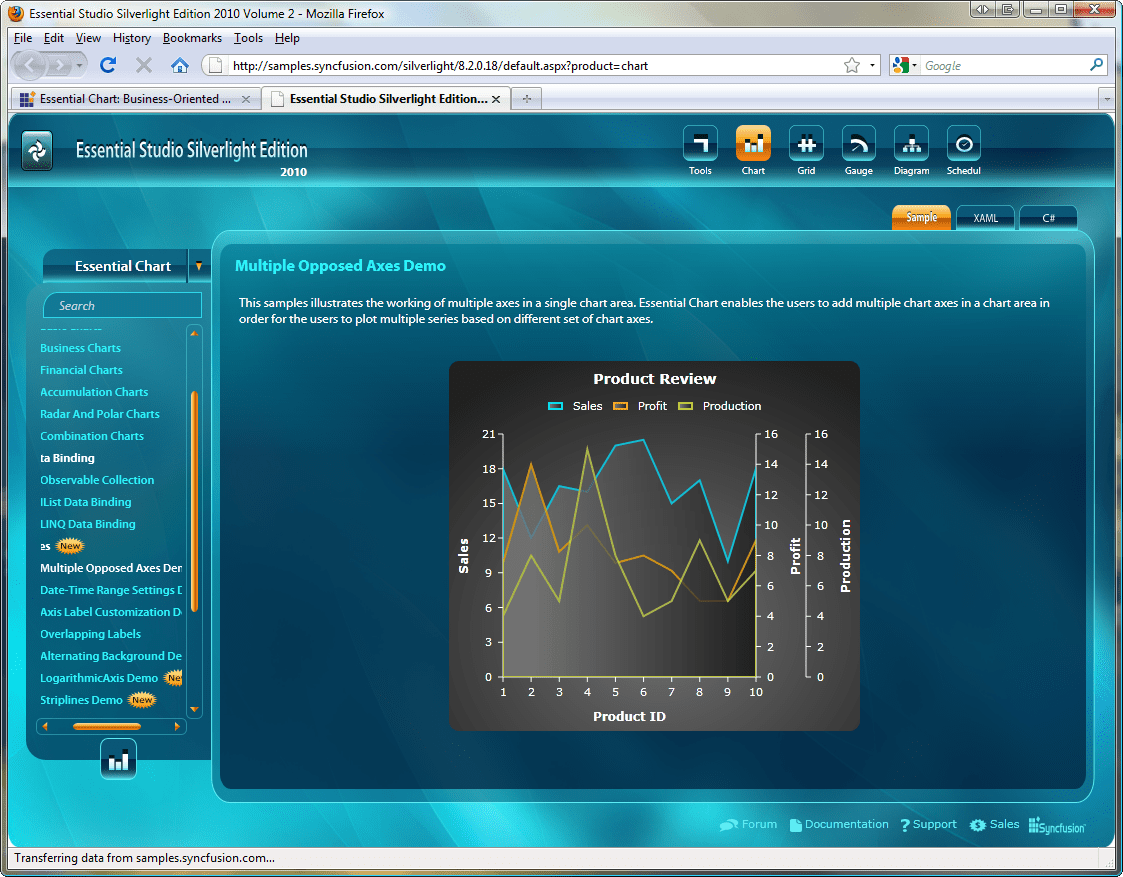Click the Google search engine selector
1123x877 pixels.
pos(901,65)
